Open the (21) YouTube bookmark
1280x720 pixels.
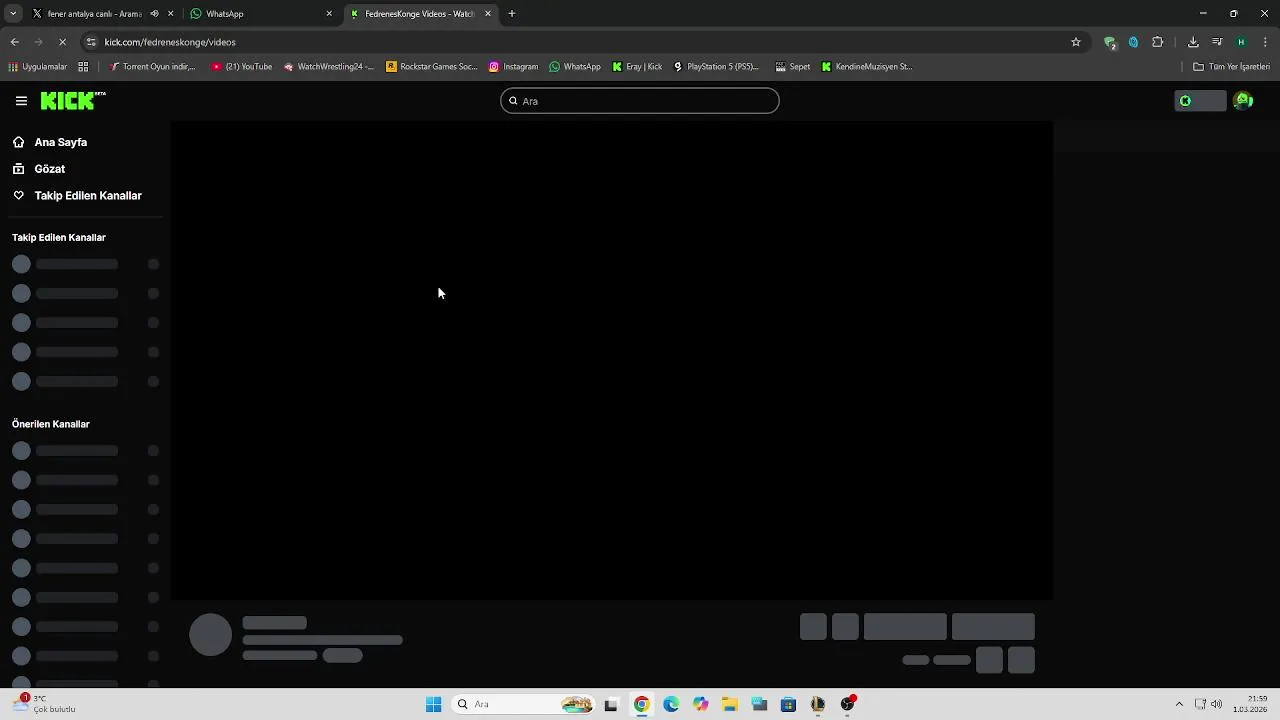242,67
